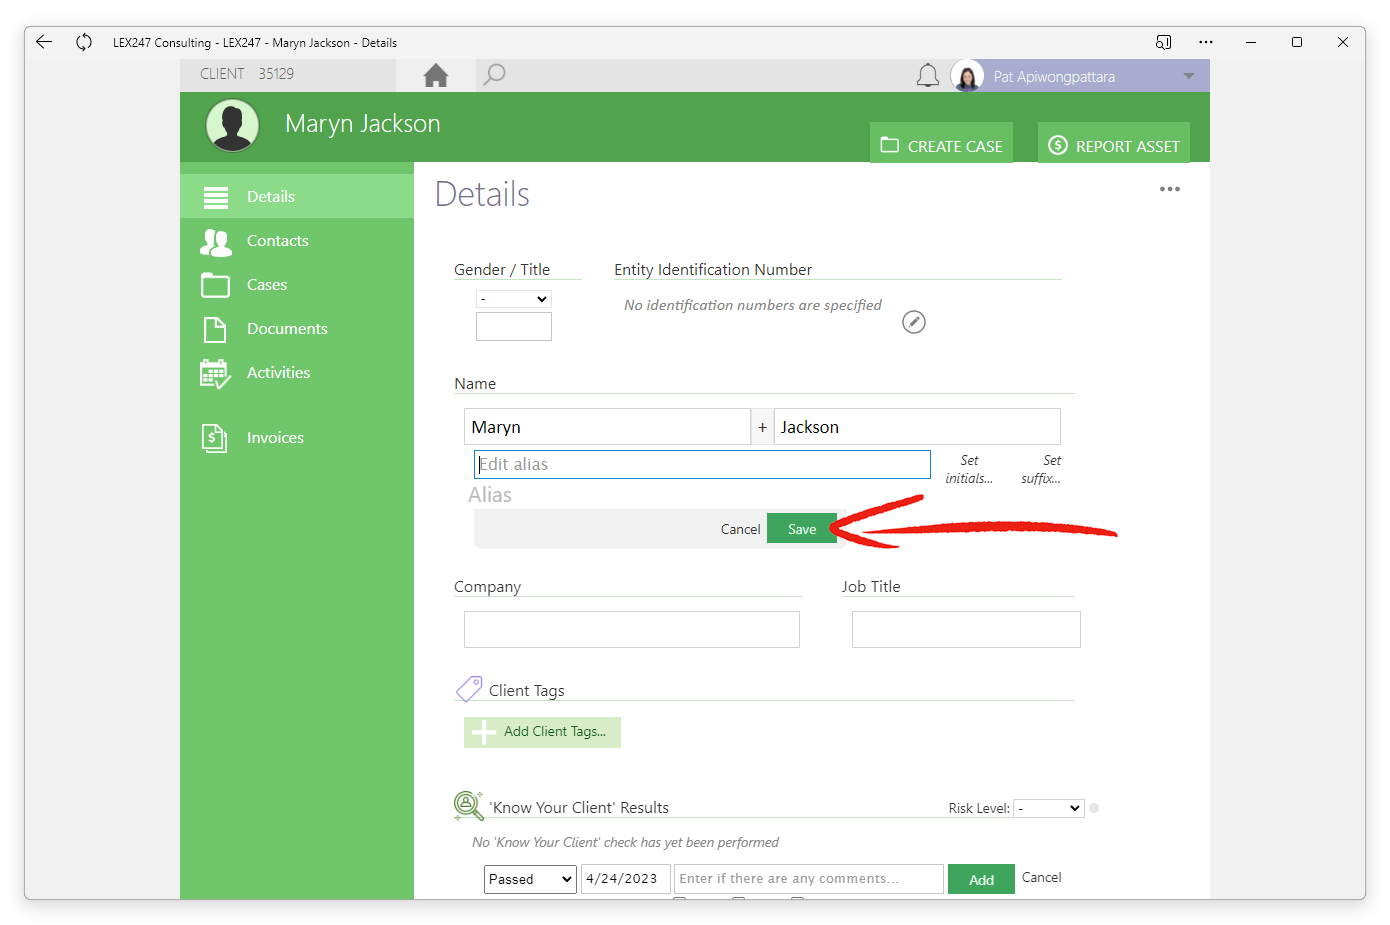Open the Invoices sidebar item
This screenshot has height=925, width=1390.
[297, 437]
